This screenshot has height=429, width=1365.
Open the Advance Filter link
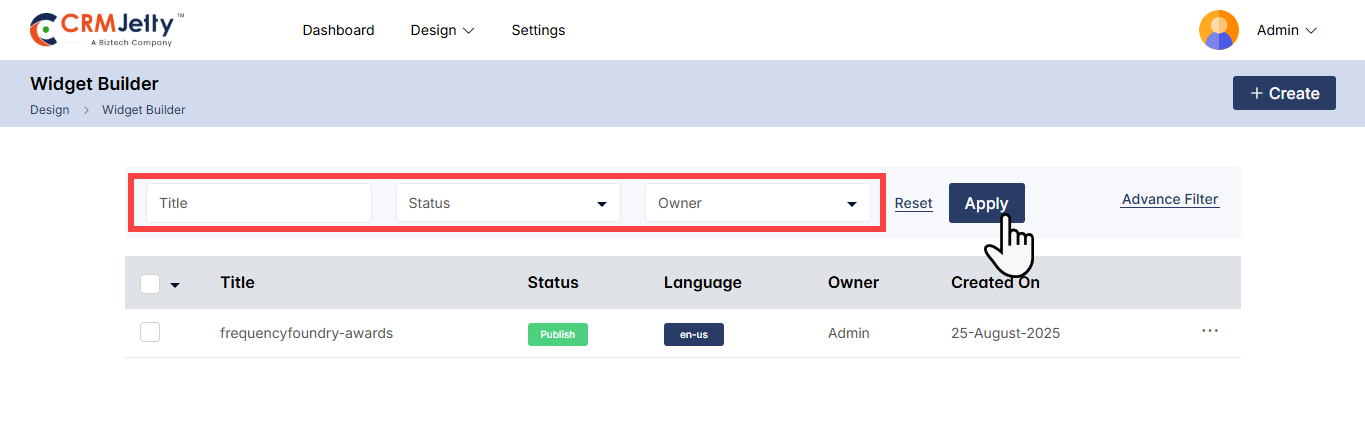pyautogui.click(x=1170, y=199)
